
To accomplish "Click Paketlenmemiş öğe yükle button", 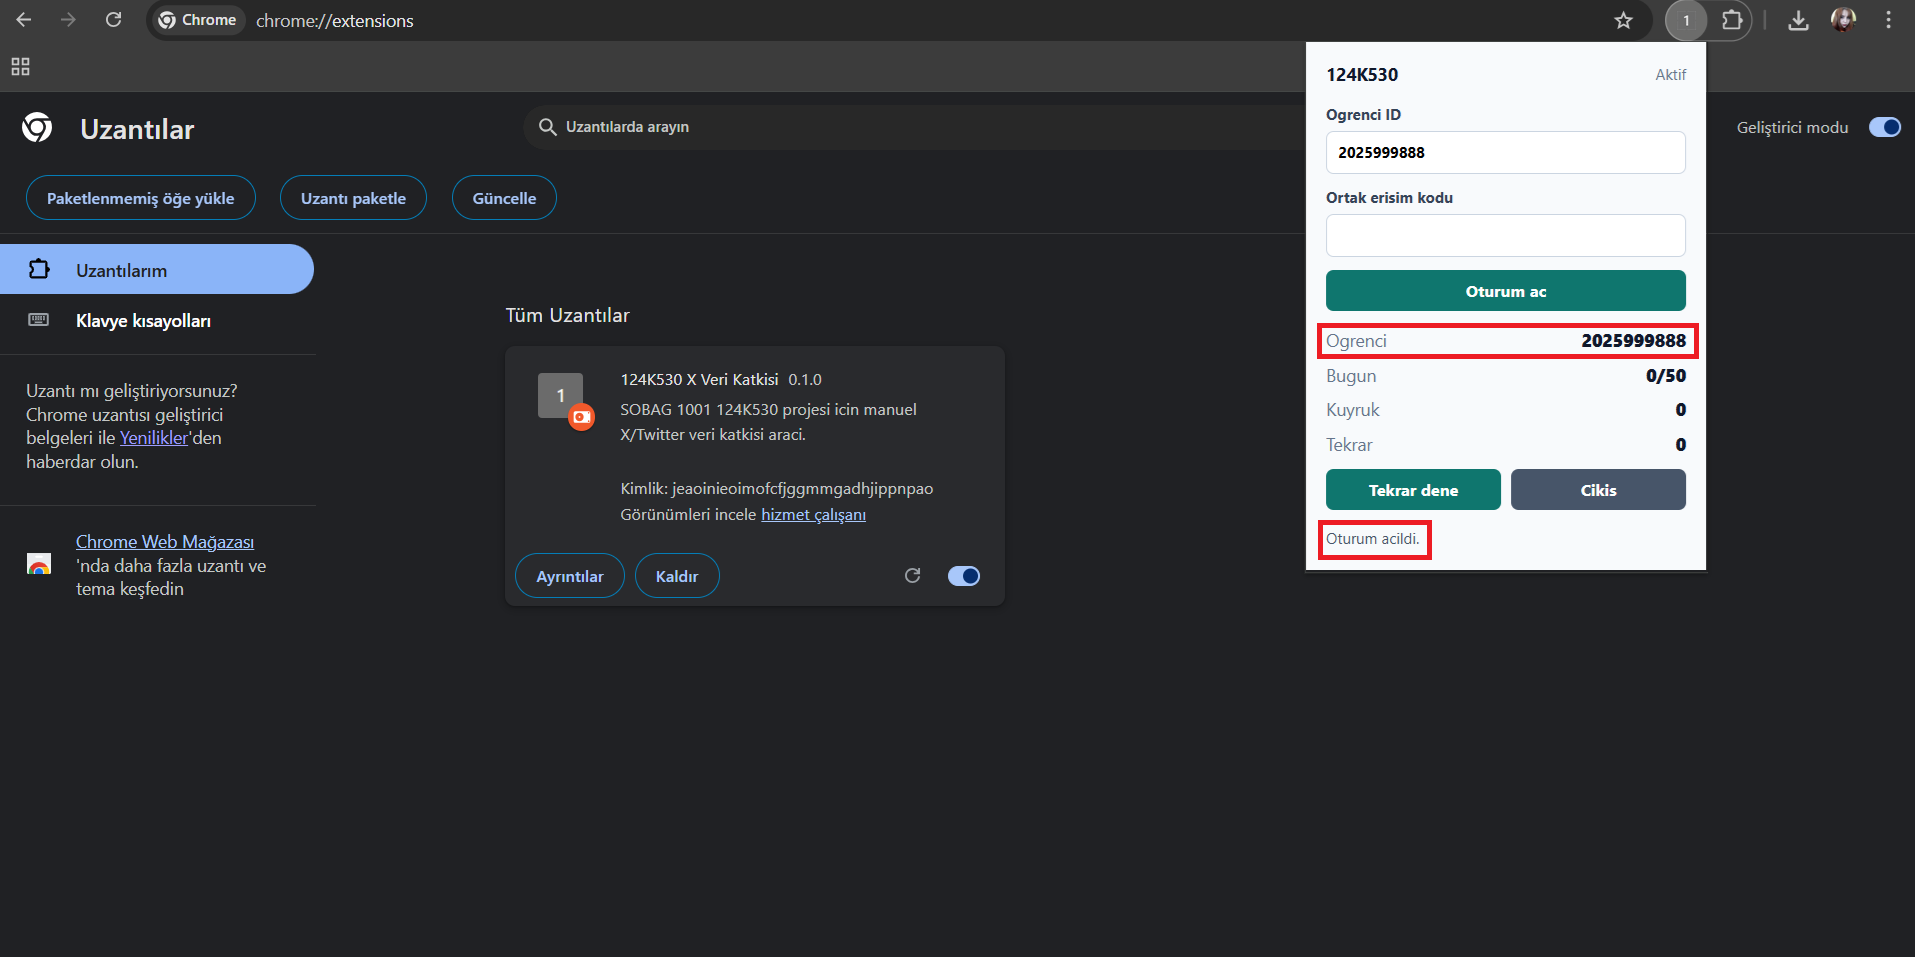I will tap(141, 198).
